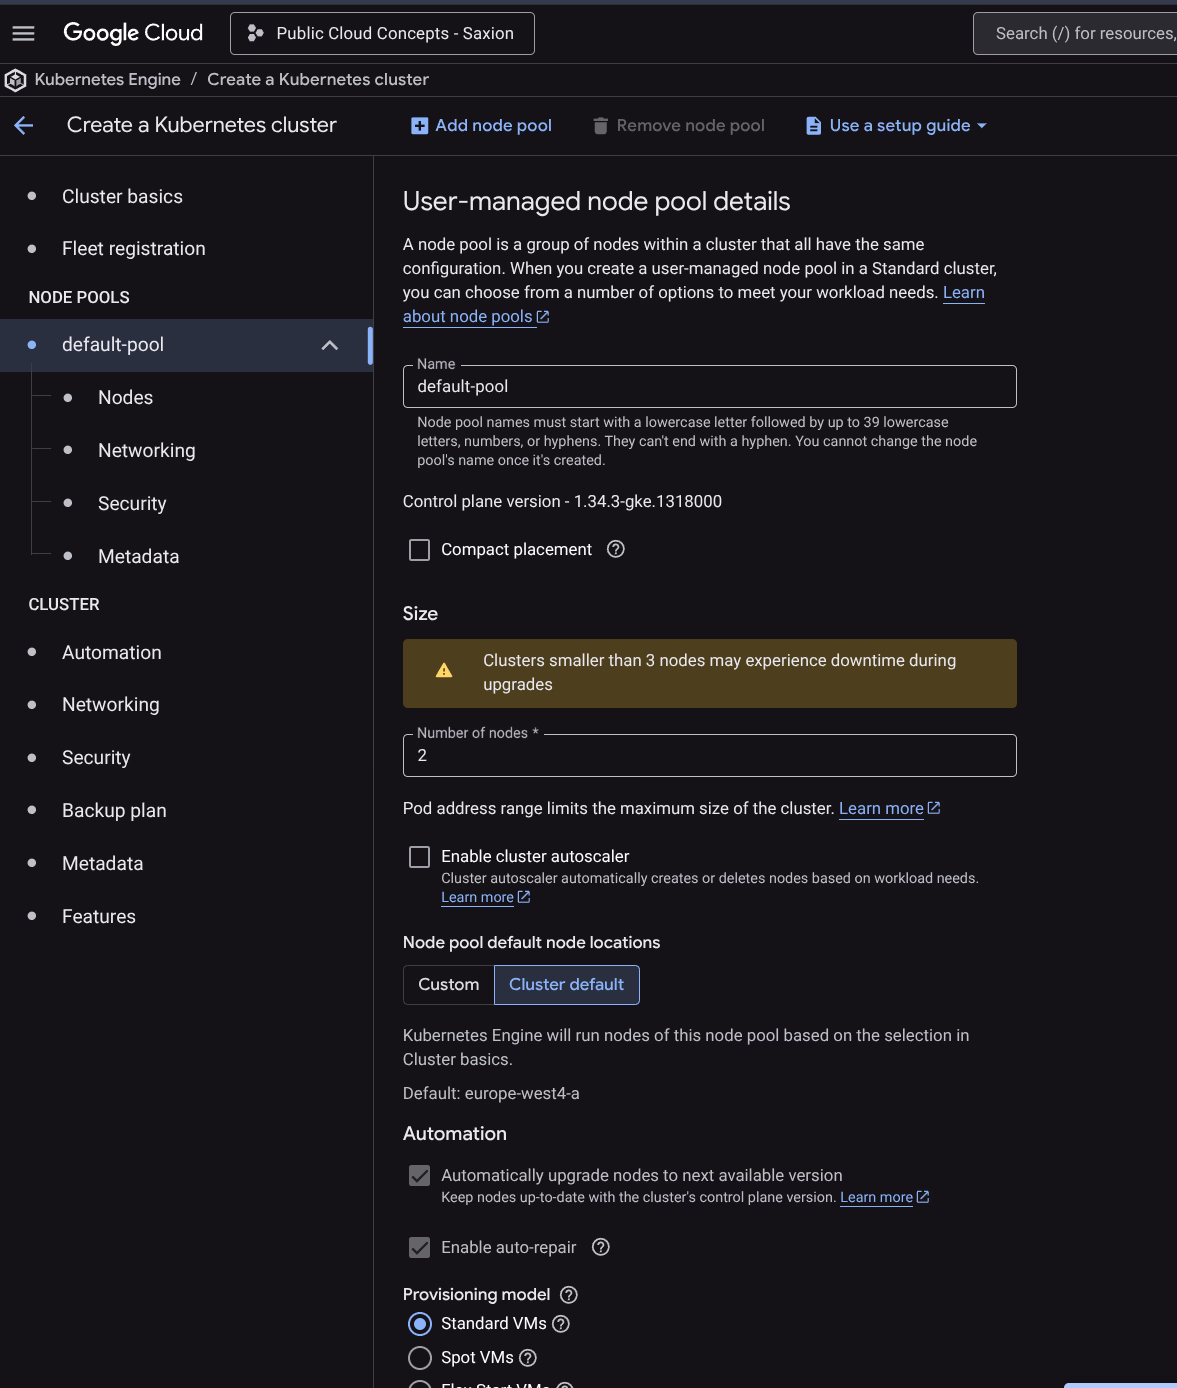Open the project picker for Public Cloud Concepts
Screen dimensions: 1177x1388
[381, 32]
